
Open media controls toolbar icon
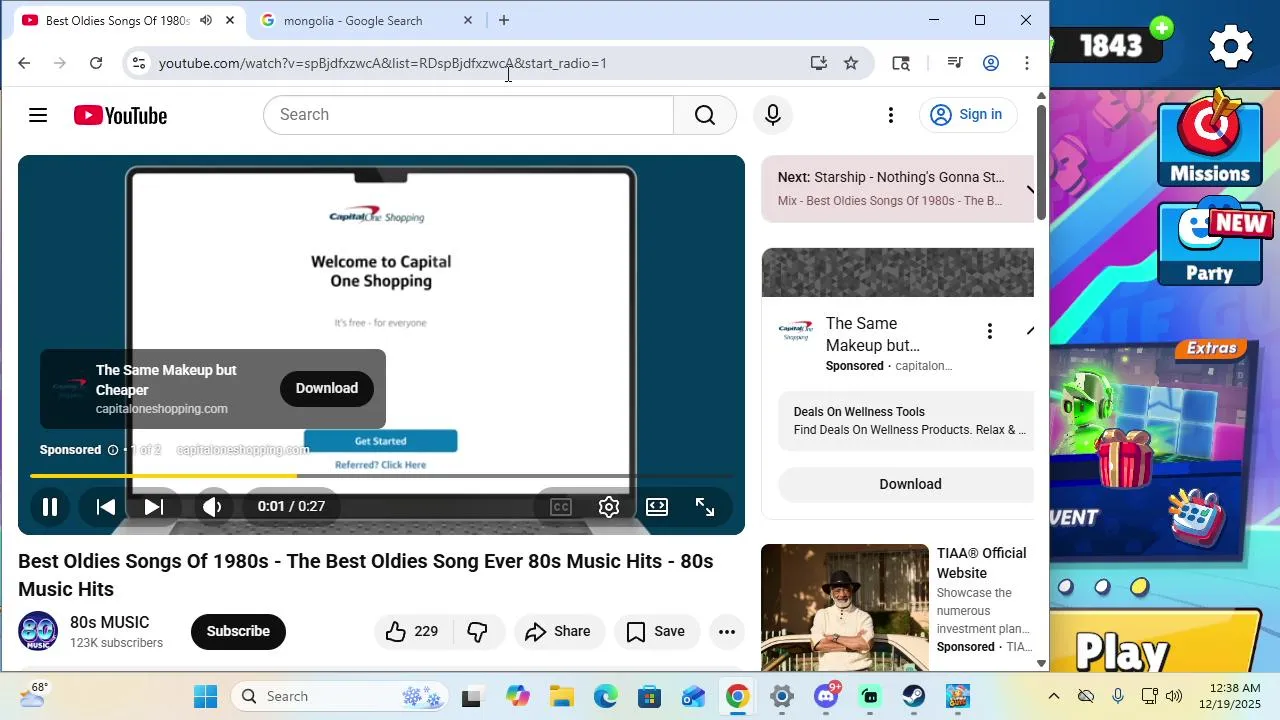pos(954,63)
